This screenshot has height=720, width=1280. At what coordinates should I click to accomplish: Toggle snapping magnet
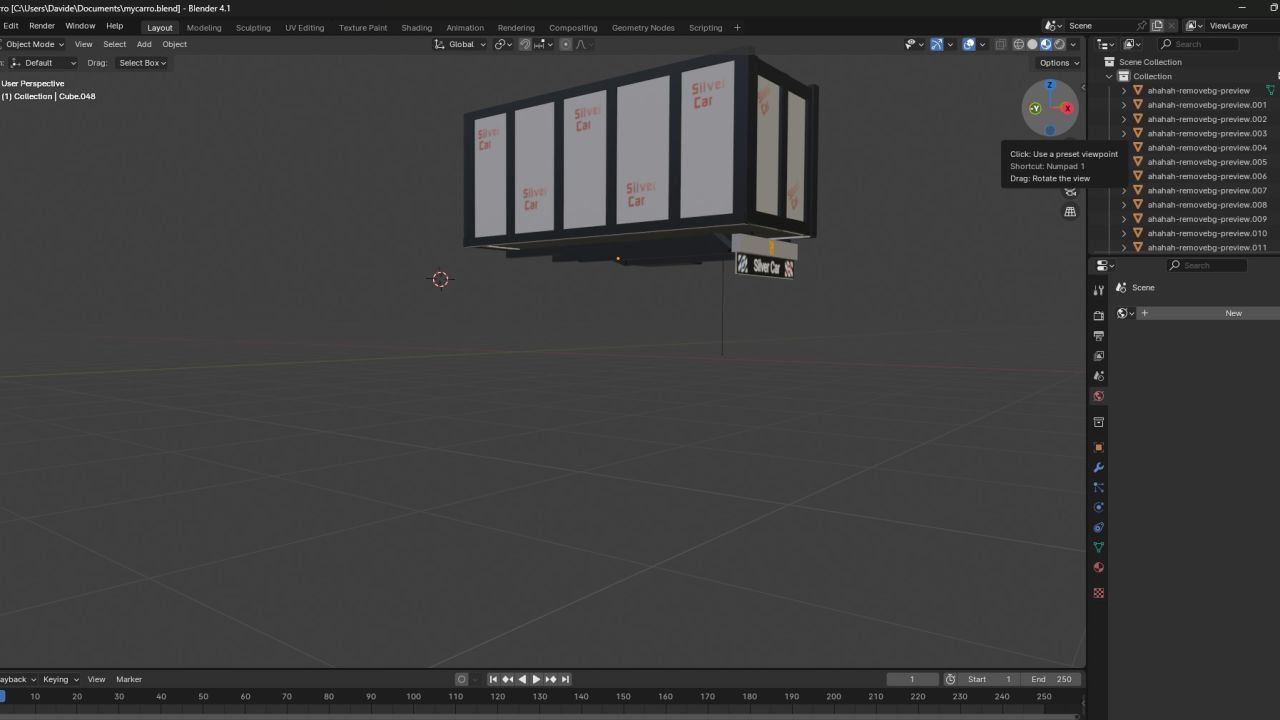pyautogui.click(x=525, y=44)
